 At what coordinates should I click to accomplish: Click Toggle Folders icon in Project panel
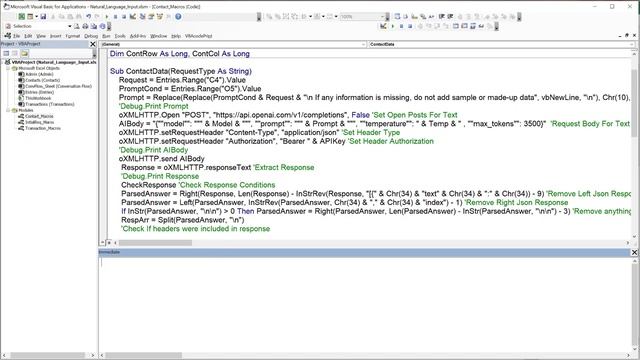(24, 53)
